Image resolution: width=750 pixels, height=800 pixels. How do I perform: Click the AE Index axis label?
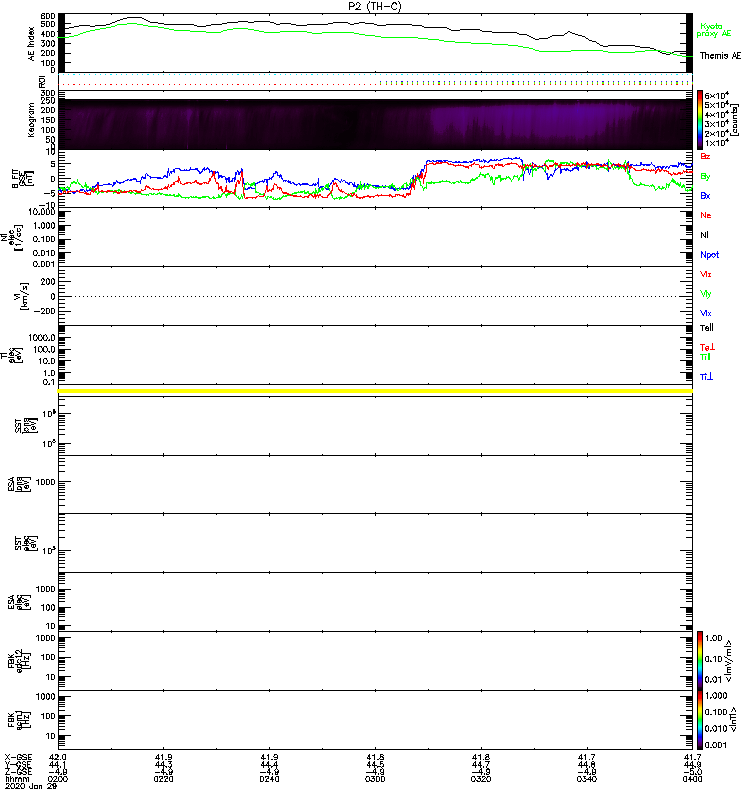[32, 44]
